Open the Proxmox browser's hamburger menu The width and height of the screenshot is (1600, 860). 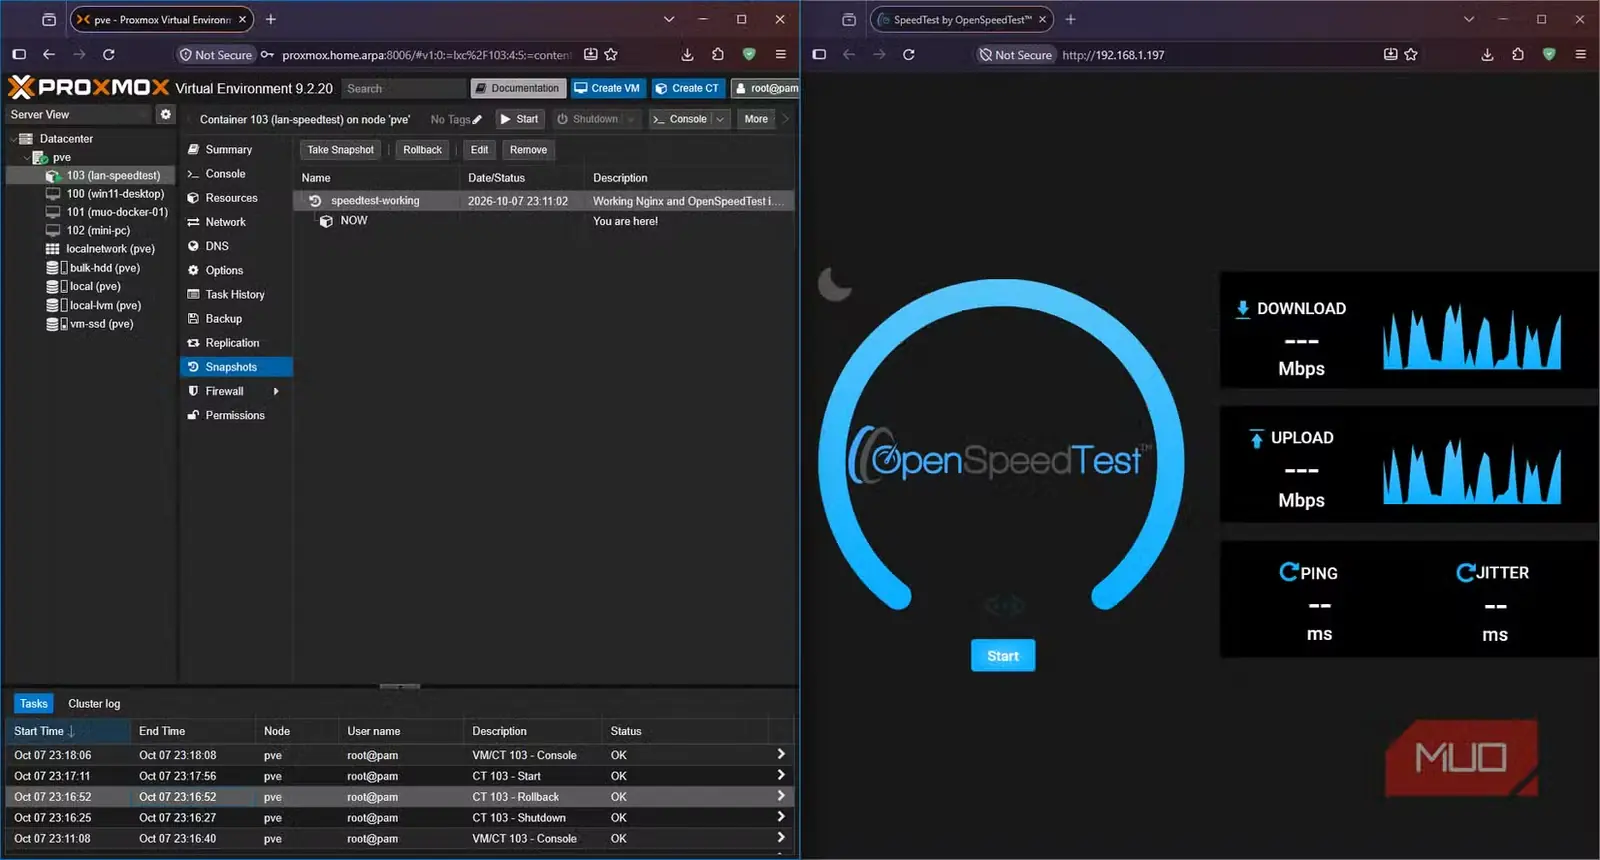pyautogui.click(x=781, y=55)
